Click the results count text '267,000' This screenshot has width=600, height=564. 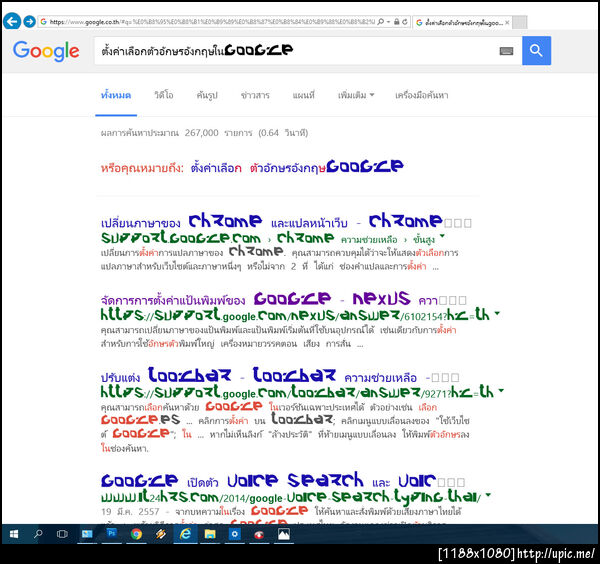click(201, 133)
